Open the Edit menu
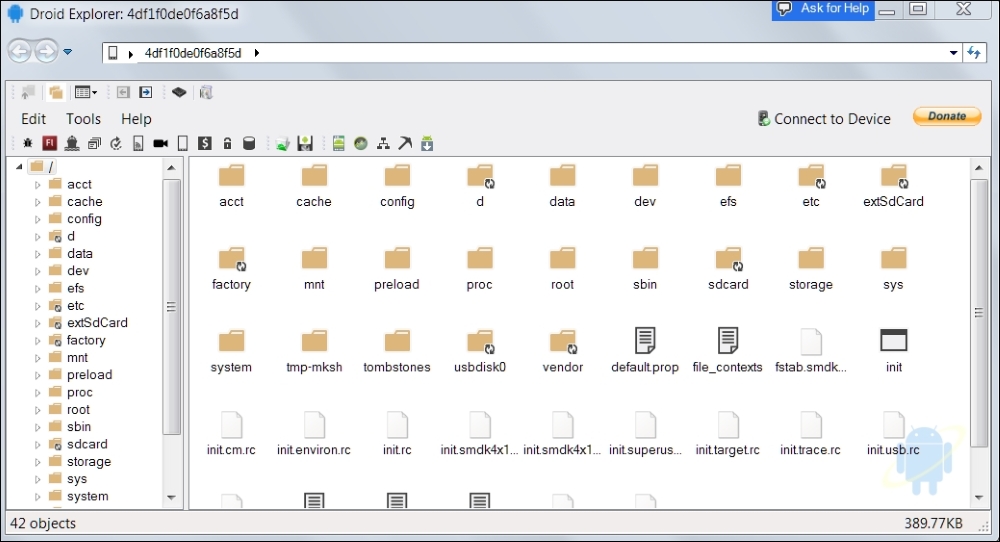Viewport: 1000px width, 542px height. click(x=33, y=119)
